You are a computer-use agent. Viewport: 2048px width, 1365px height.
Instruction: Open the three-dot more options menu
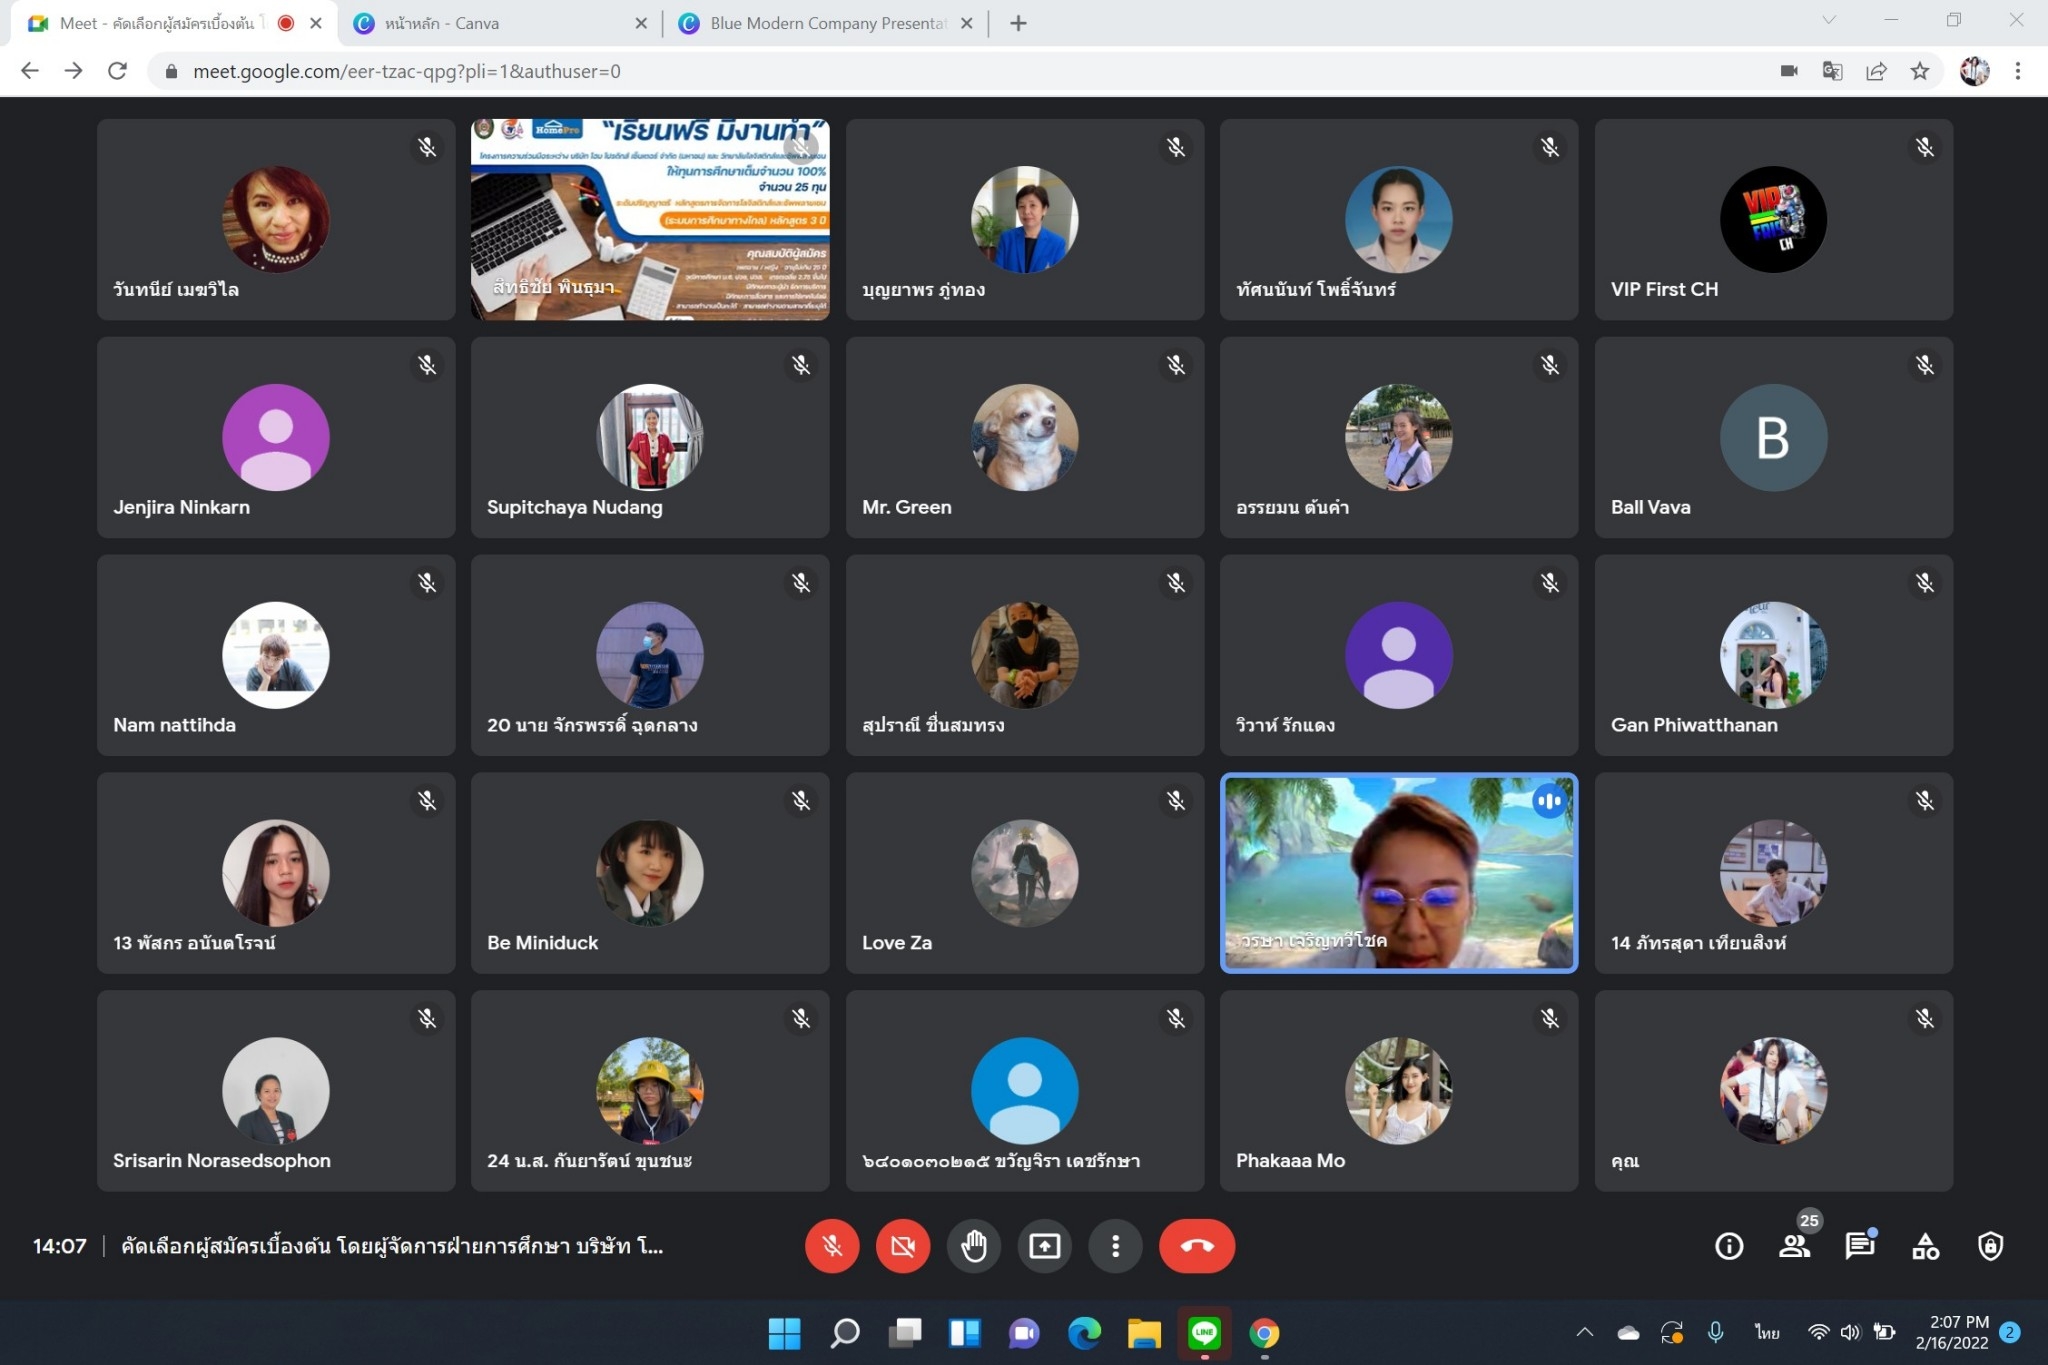1115,1246
